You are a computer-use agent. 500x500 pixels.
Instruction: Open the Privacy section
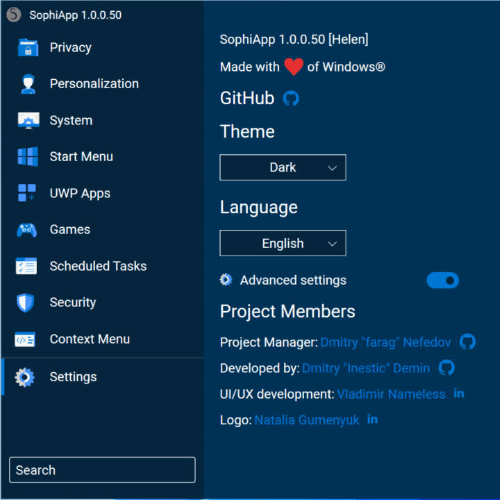71,48
